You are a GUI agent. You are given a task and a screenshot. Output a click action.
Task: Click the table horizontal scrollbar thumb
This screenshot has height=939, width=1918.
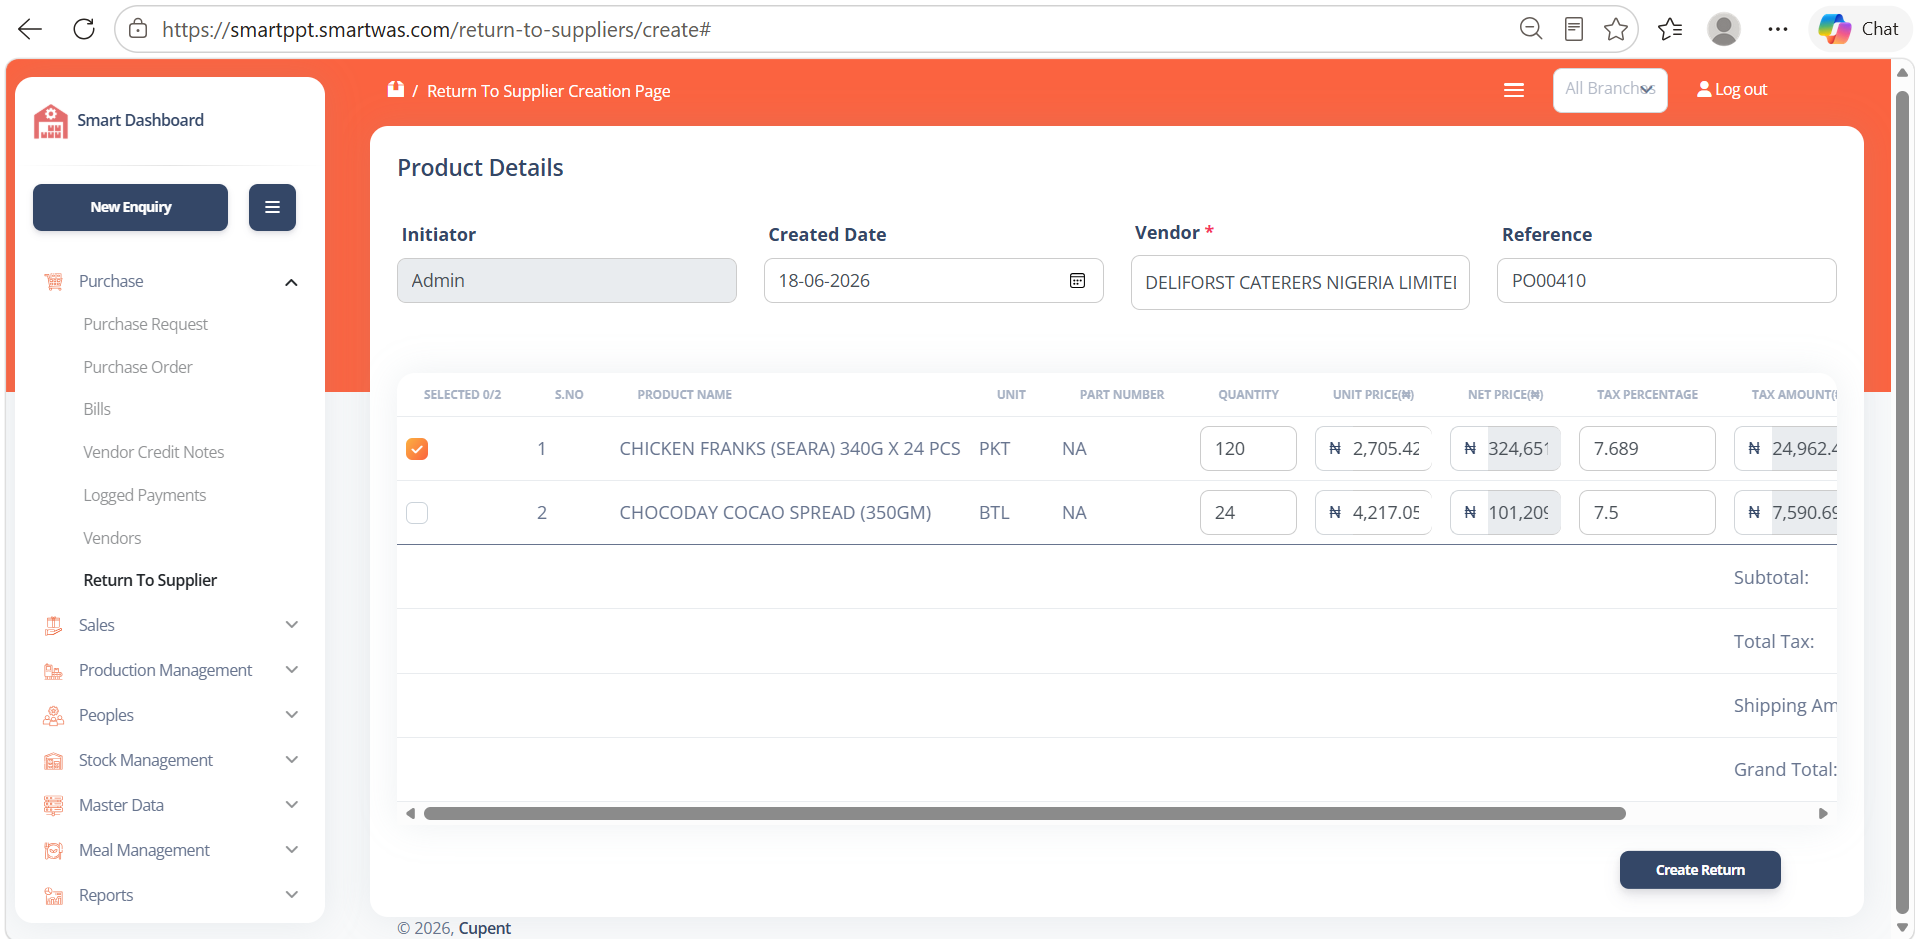(1025, 814)
